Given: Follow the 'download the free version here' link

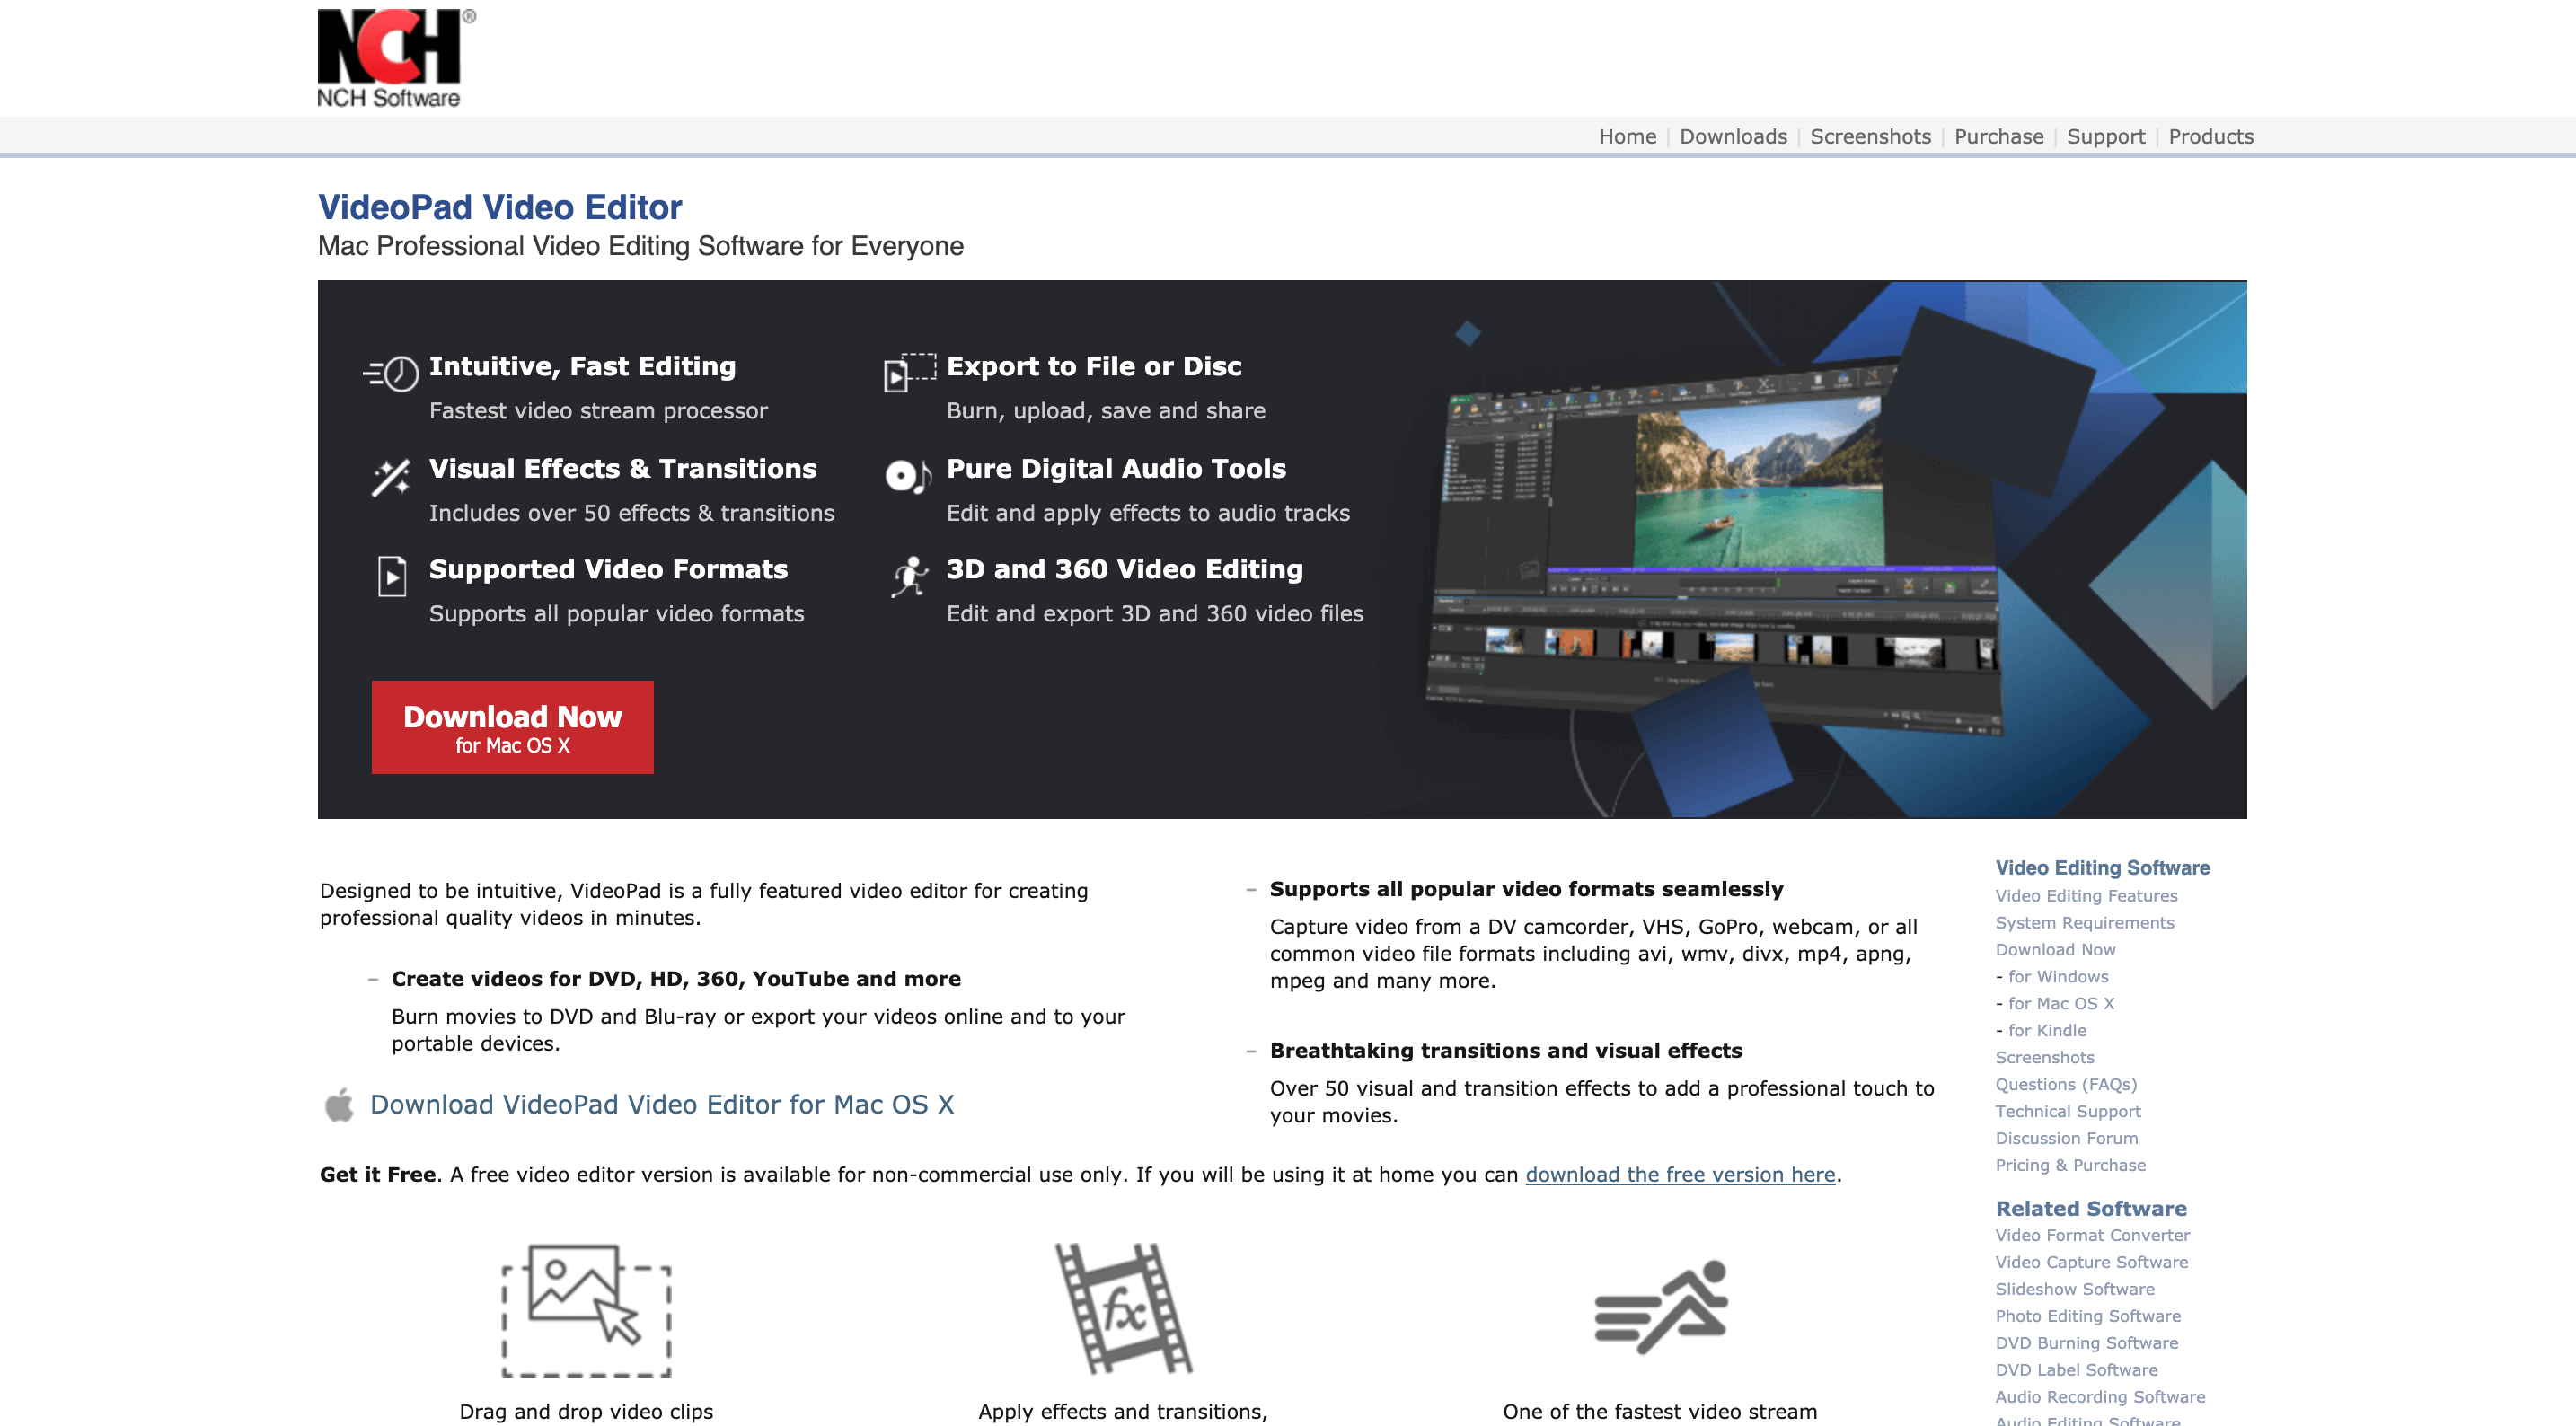Looking at the screenshot, I should coord(1680,1175).
